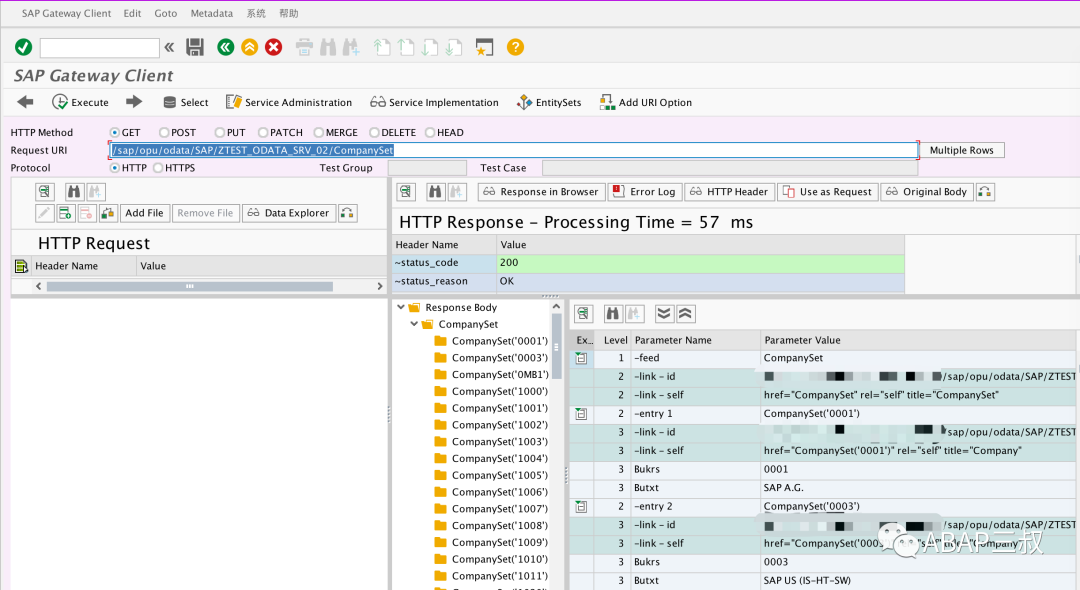Click the details icon in parameter table toolbar
The image size is (1080, 590).
(583, 314)
